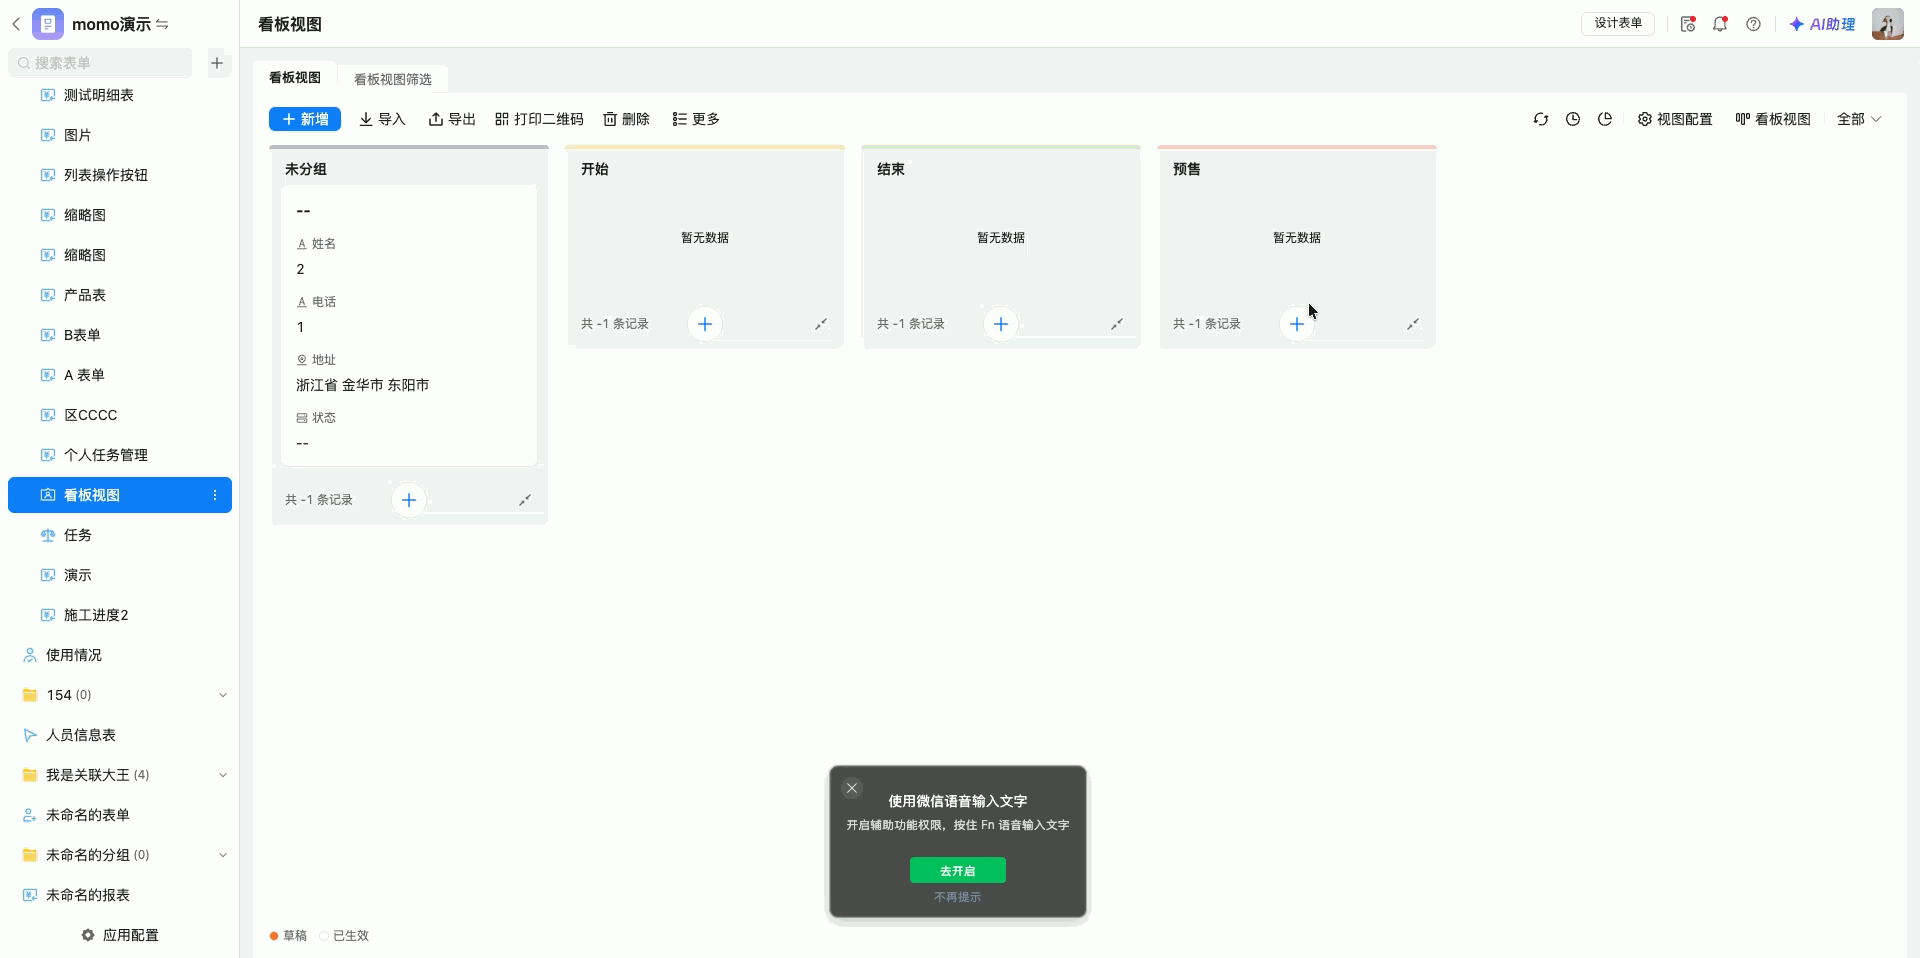Click the 草稿 draft status indicator
The width and height of the screenshot is (1920, 958).
pyautogui.click(x=288, y=936)
